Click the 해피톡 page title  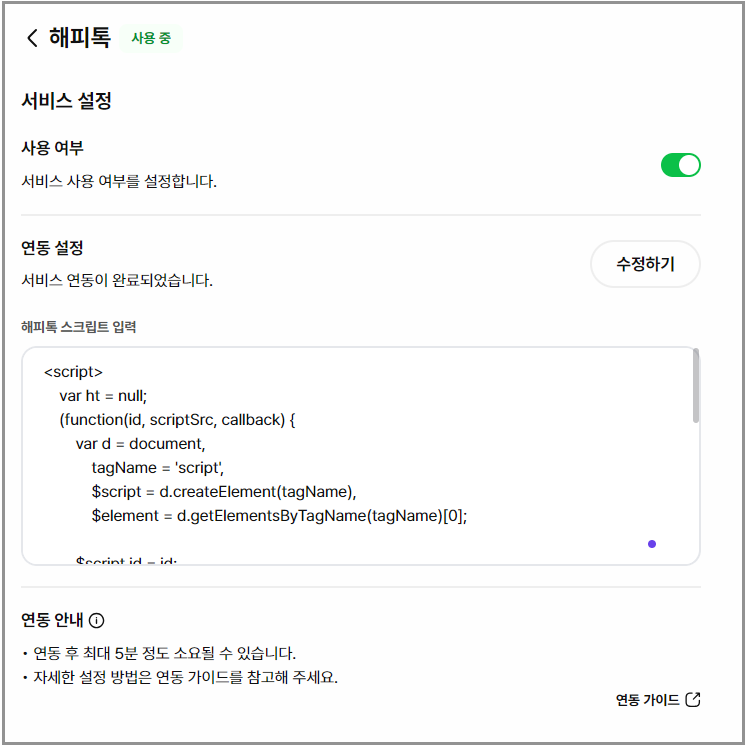coord(80,38)
